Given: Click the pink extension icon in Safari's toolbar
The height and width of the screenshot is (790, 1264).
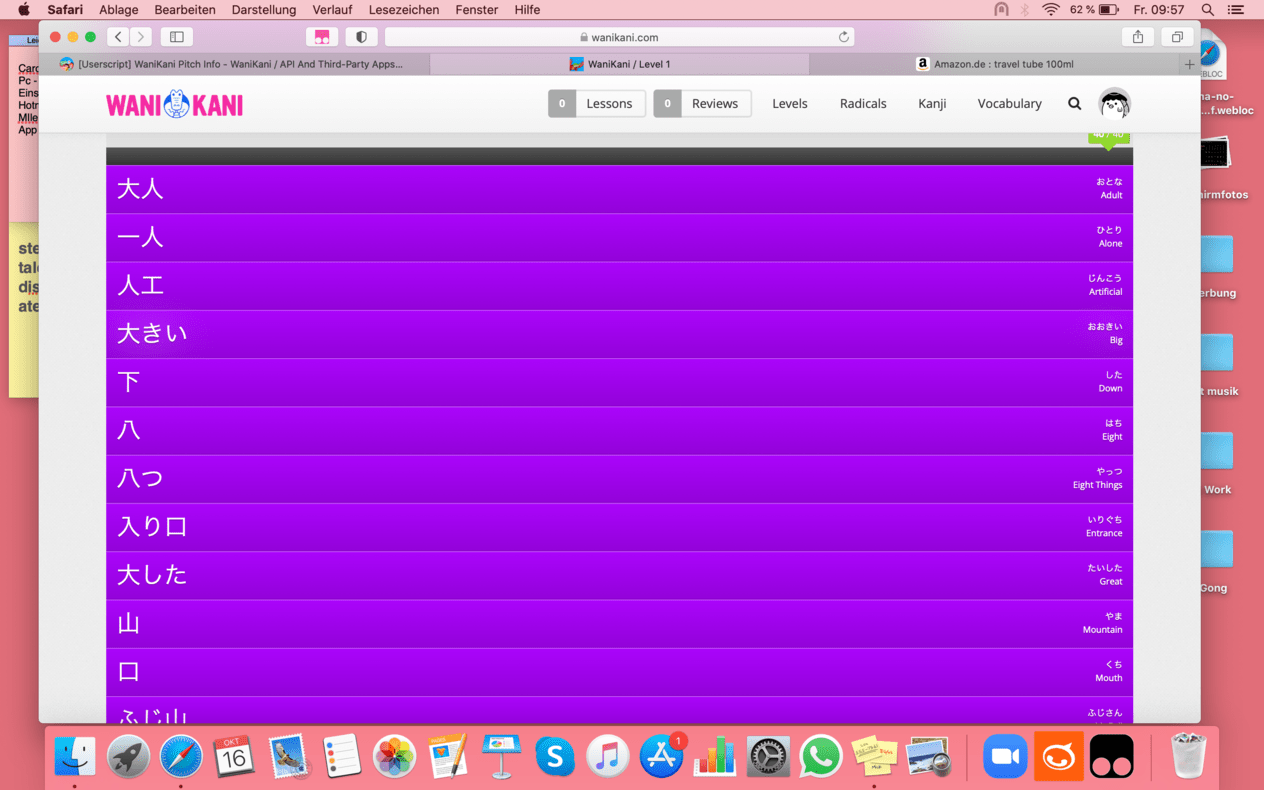Looking at the screenshot, I should pyautogui.click(x=322, y=37).
